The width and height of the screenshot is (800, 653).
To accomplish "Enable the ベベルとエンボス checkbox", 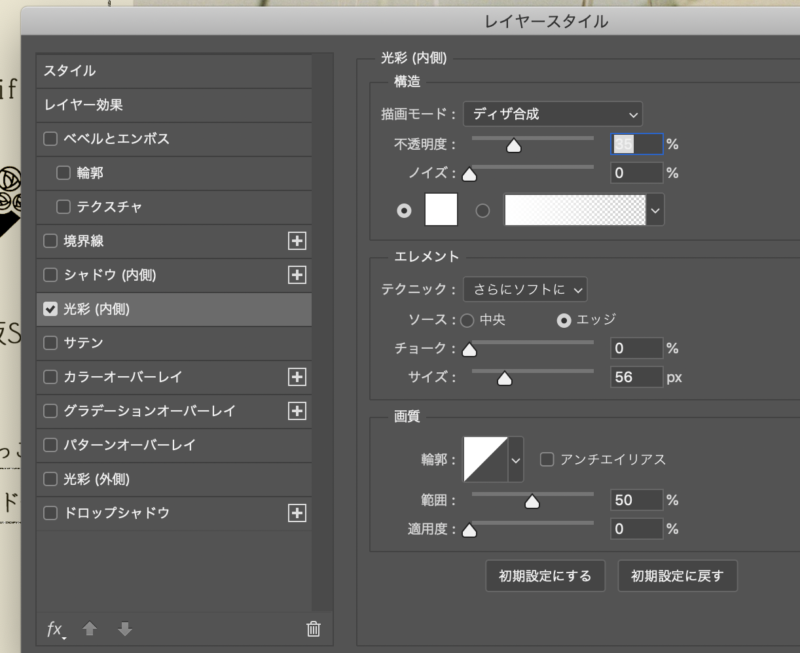I will (x=50, y=139).
